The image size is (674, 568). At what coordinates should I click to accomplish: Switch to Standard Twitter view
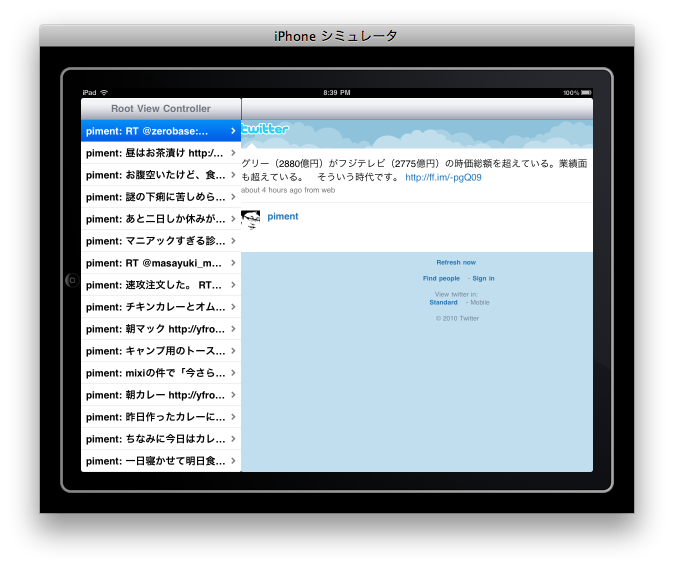pyautogui.click(x=443, y=302)
